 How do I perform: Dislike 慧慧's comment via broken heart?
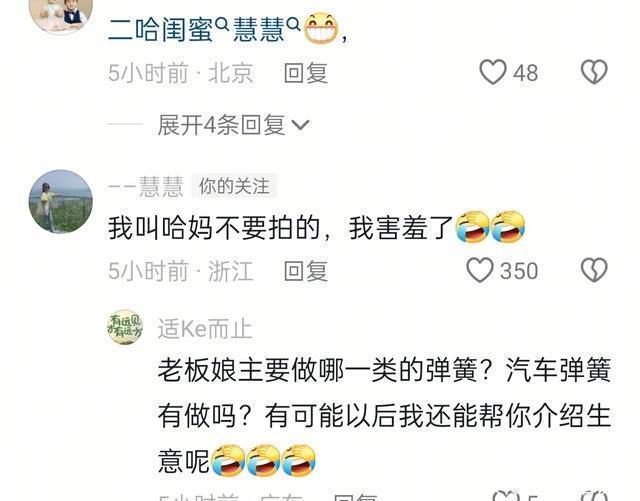click(x=594, y=270)
